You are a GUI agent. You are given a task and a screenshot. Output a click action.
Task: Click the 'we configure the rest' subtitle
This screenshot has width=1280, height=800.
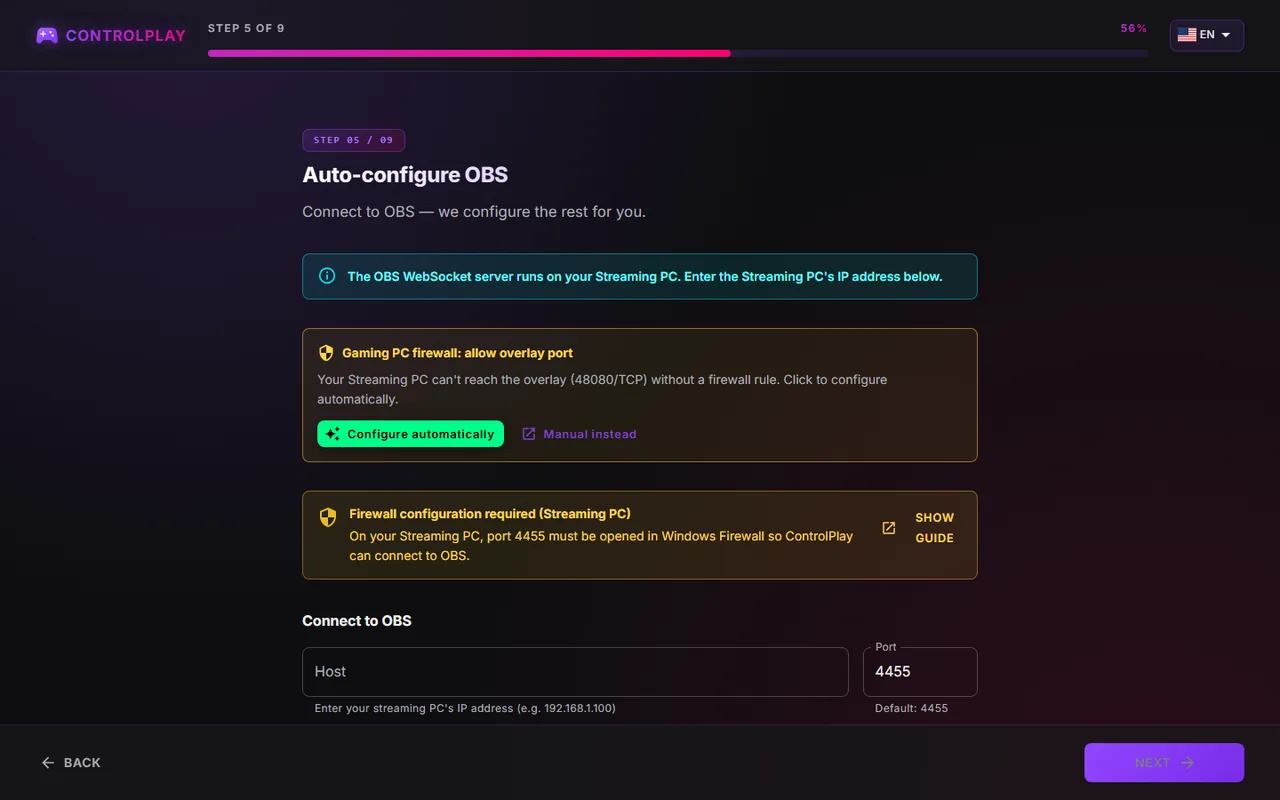tap(474, 212)
